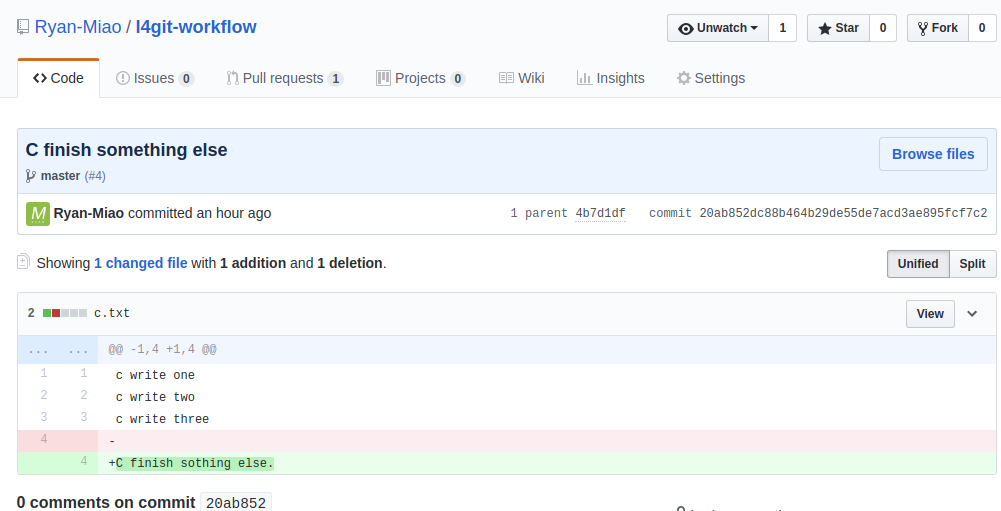Switch to the Insights tab
This screenshot has width=1001, height=511.
click(x=610, y=78)
